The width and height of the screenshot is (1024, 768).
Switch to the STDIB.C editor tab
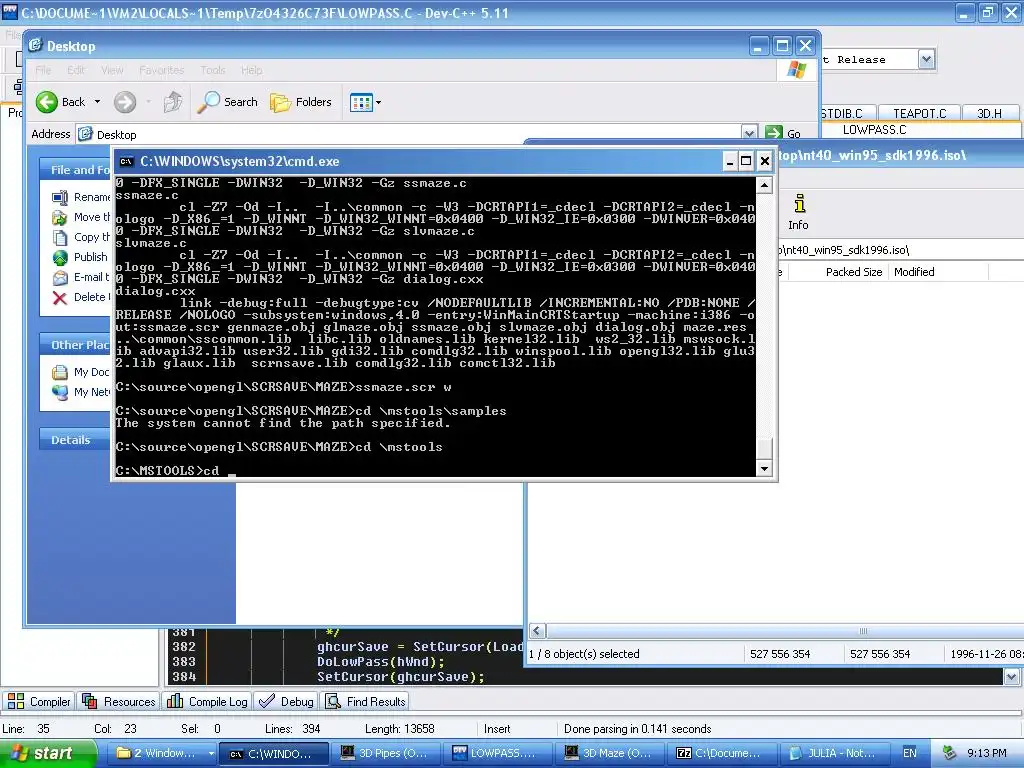pyautogui.click(x=847, y=114)
